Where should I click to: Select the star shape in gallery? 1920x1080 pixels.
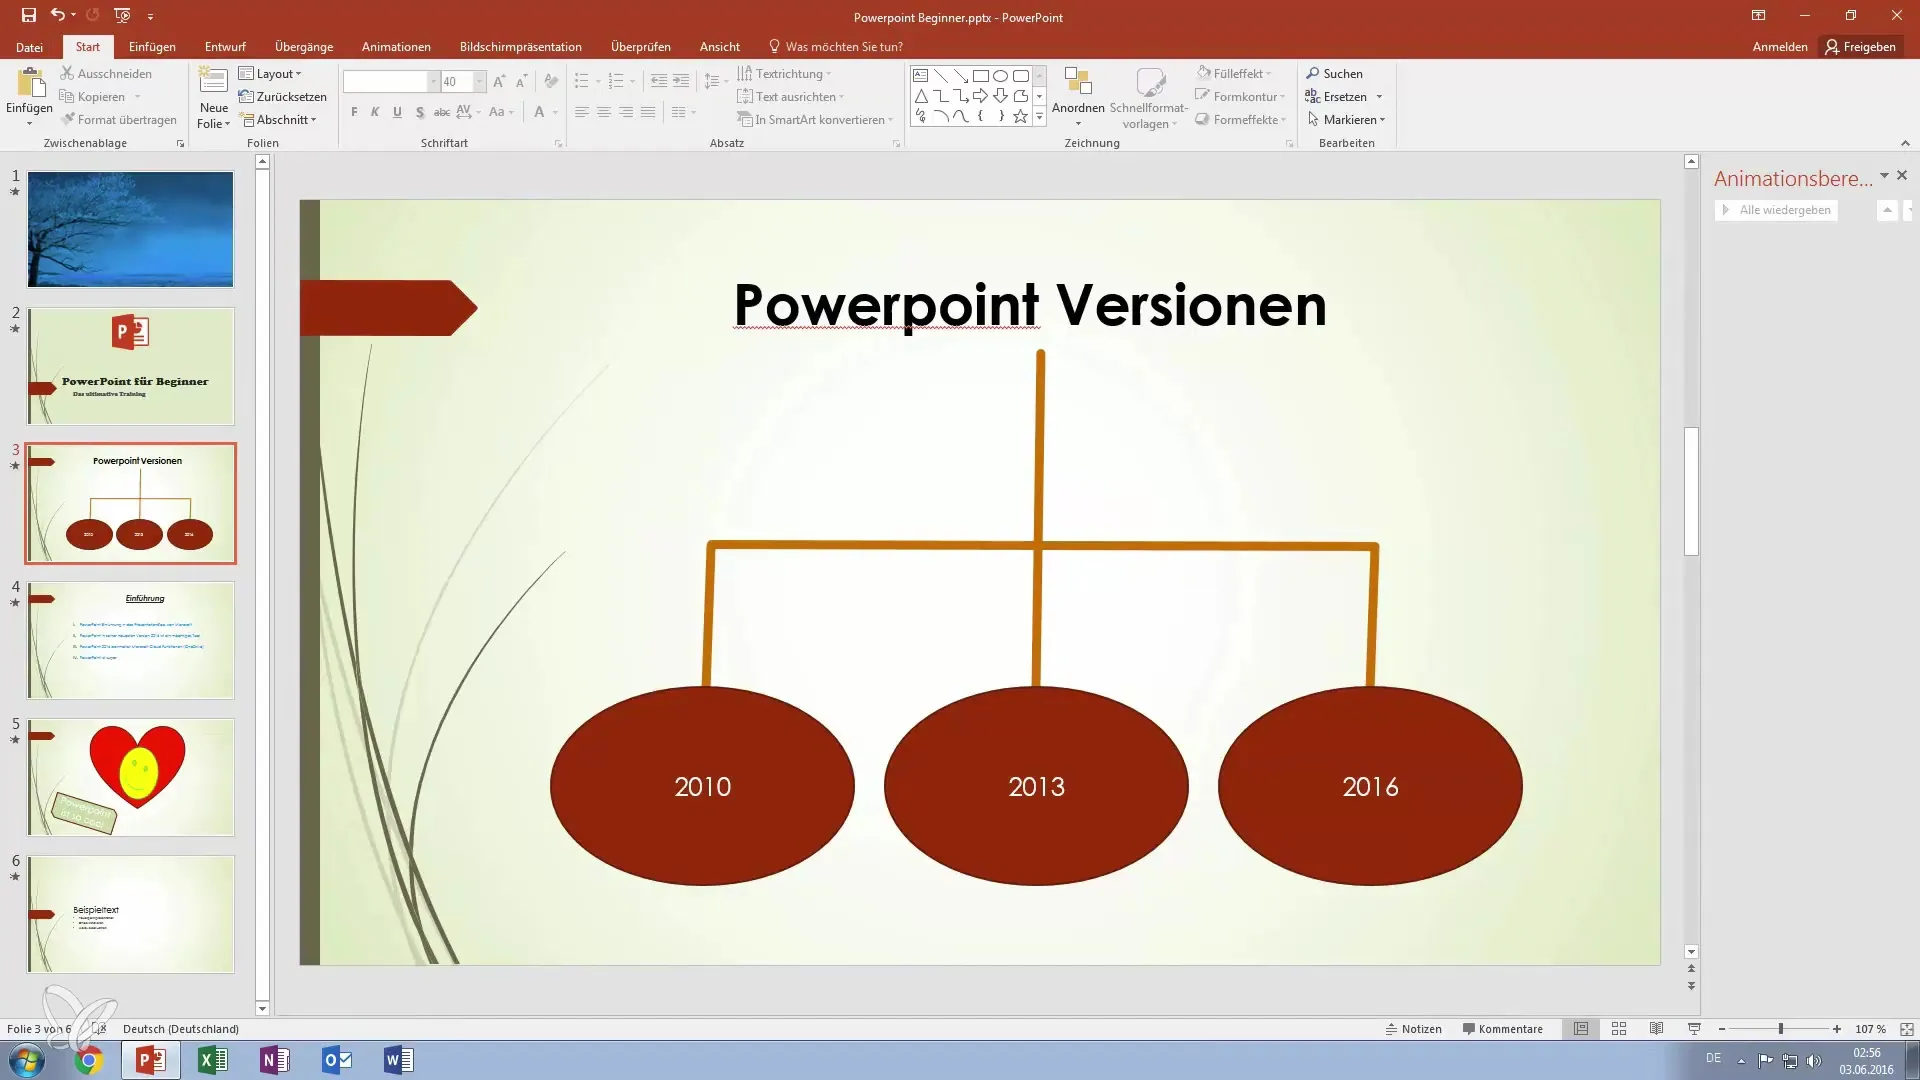(x=1020, y=117)
